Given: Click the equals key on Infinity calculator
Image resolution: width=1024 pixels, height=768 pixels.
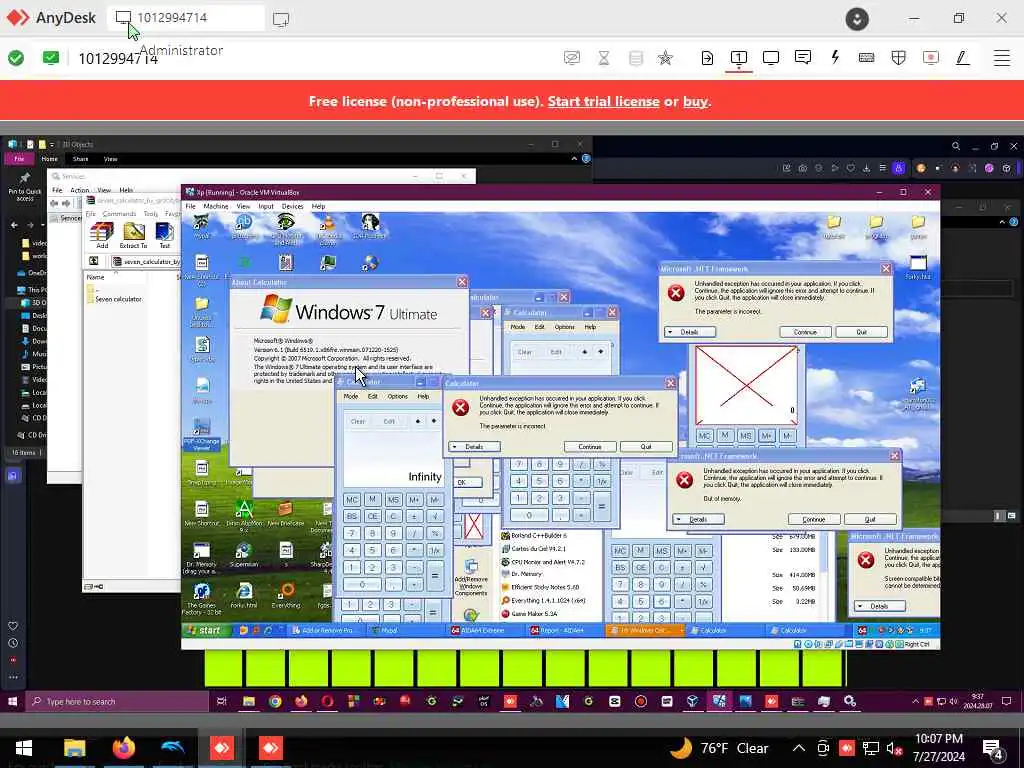Looking at the screenshot, I should pos(435,576).
